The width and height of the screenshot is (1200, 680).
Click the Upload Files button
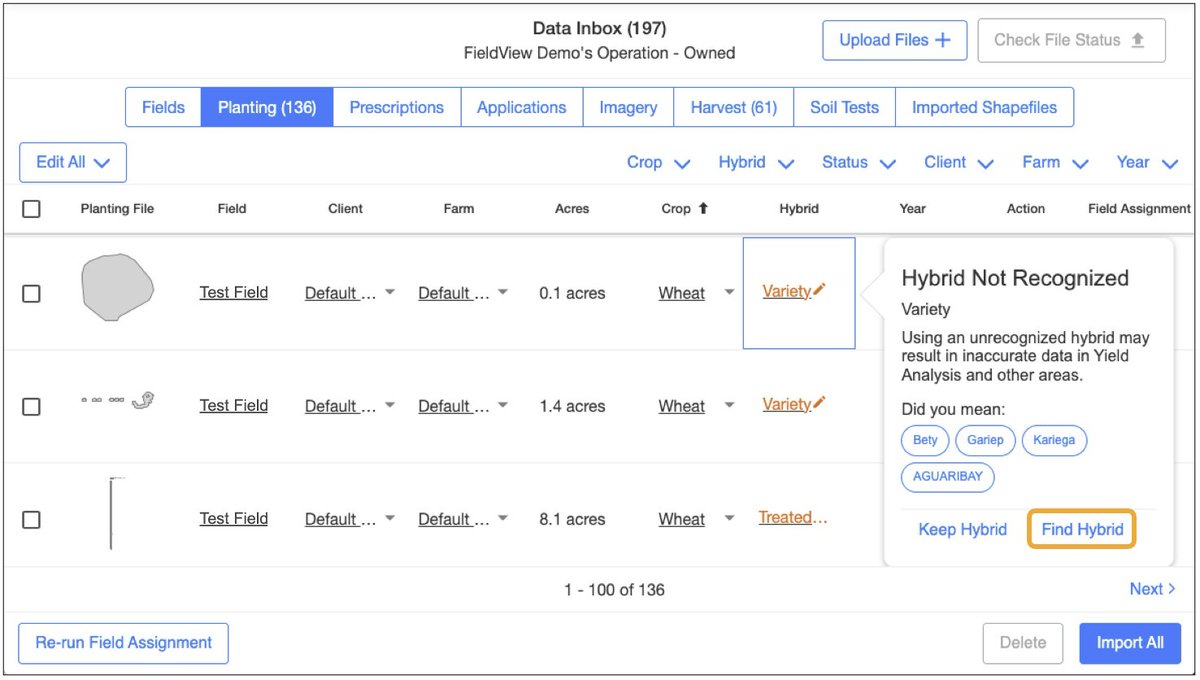(x=895, y=40)
